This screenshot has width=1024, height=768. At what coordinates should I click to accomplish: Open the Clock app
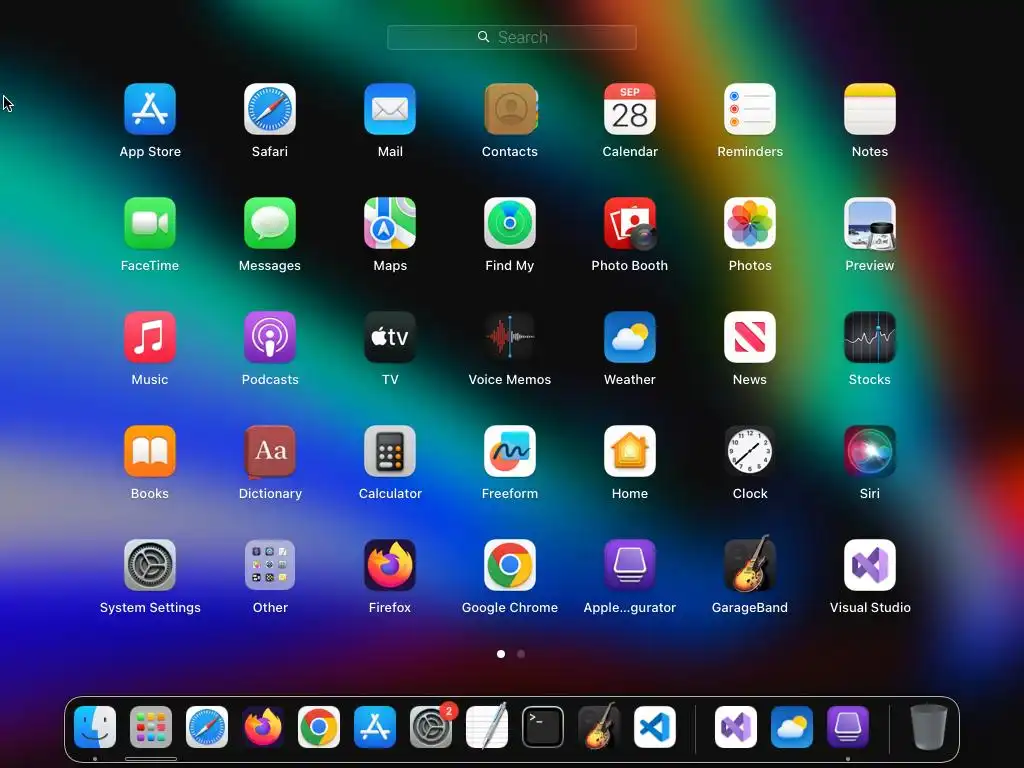pos(750,451)
